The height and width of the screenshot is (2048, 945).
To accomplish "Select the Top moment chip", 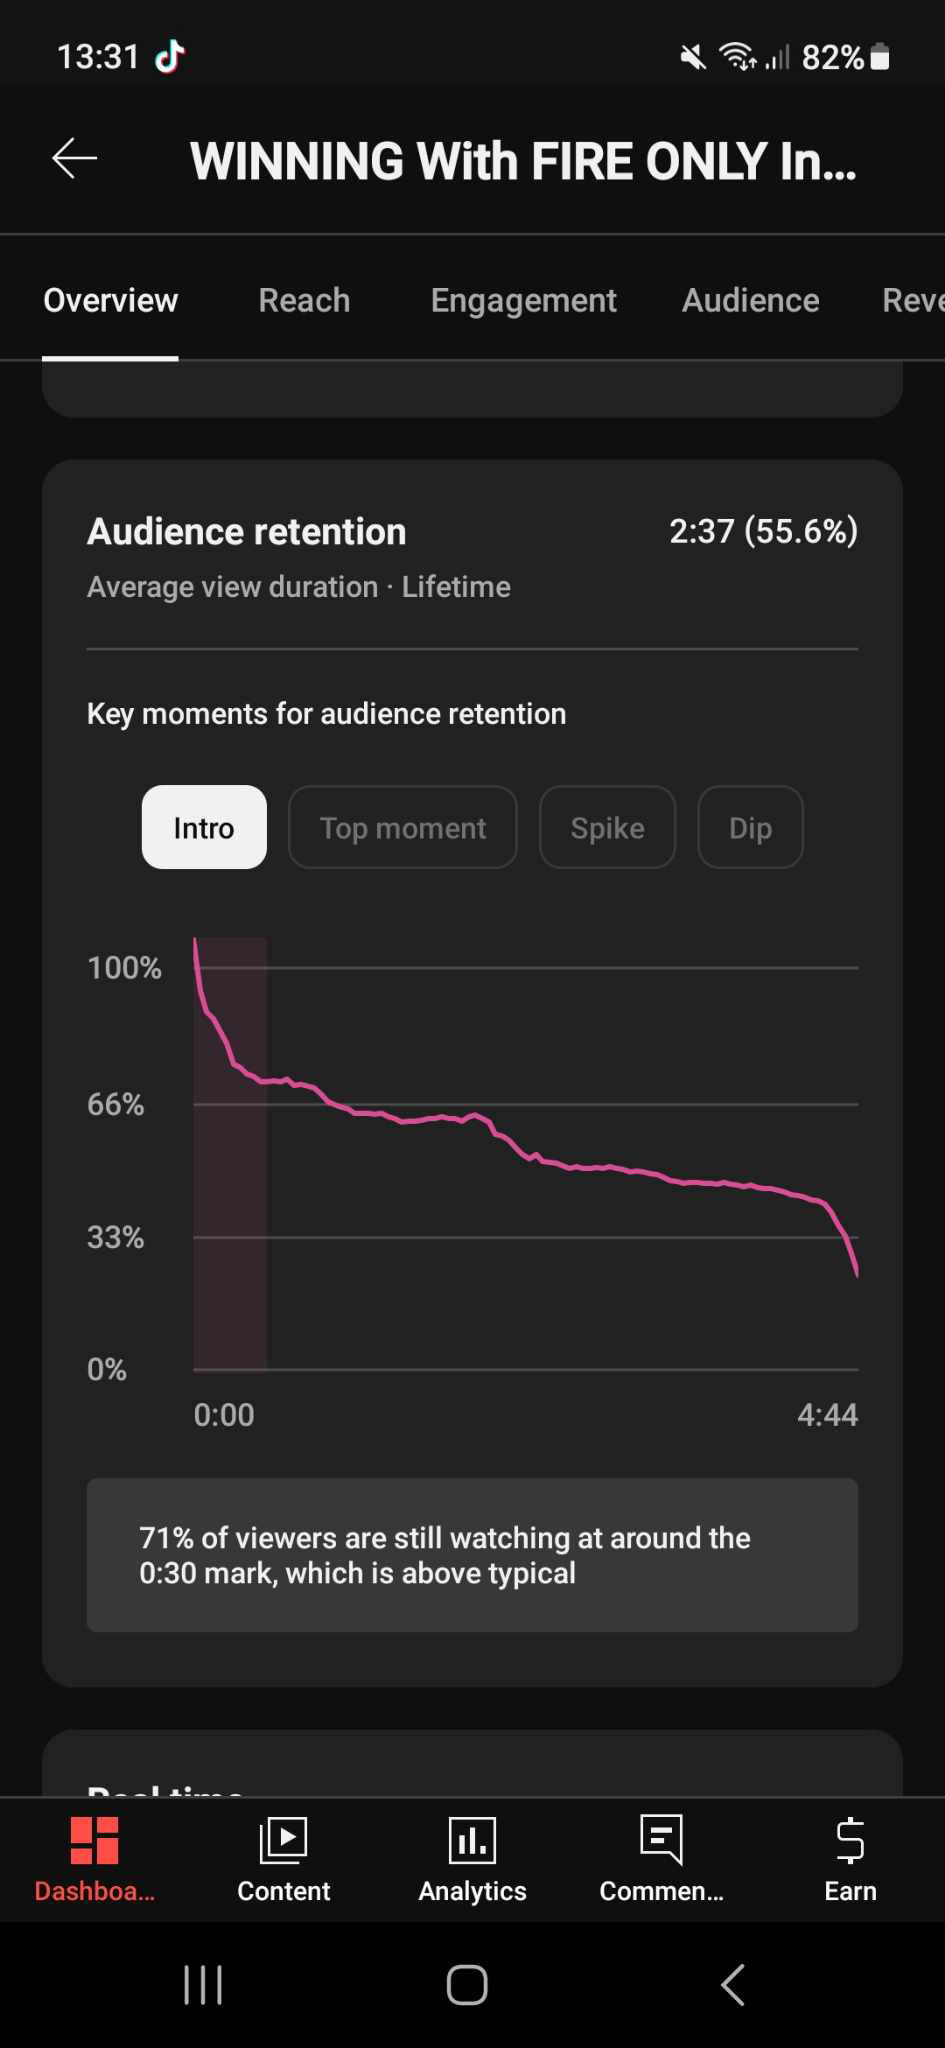I will coord(402,827).
